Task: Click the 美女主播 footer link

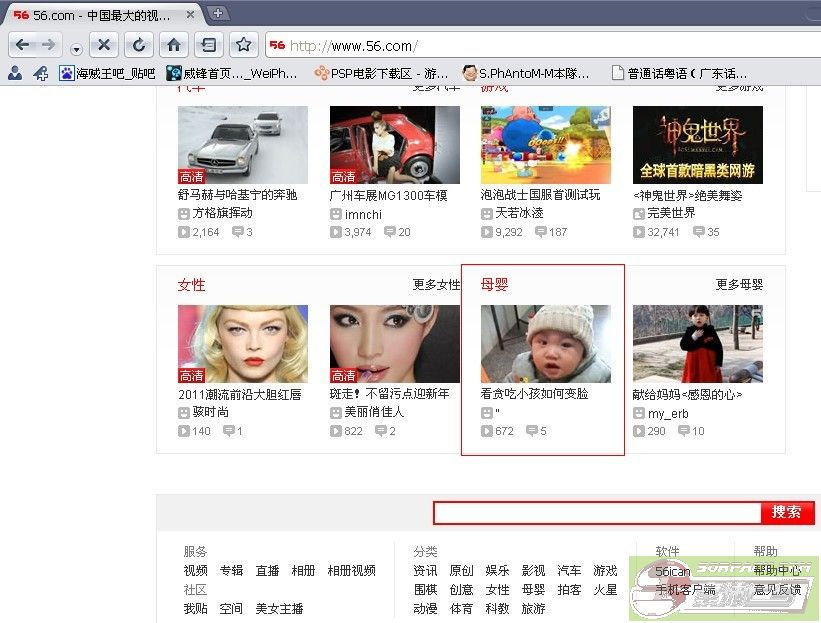Action: point(279,608)
